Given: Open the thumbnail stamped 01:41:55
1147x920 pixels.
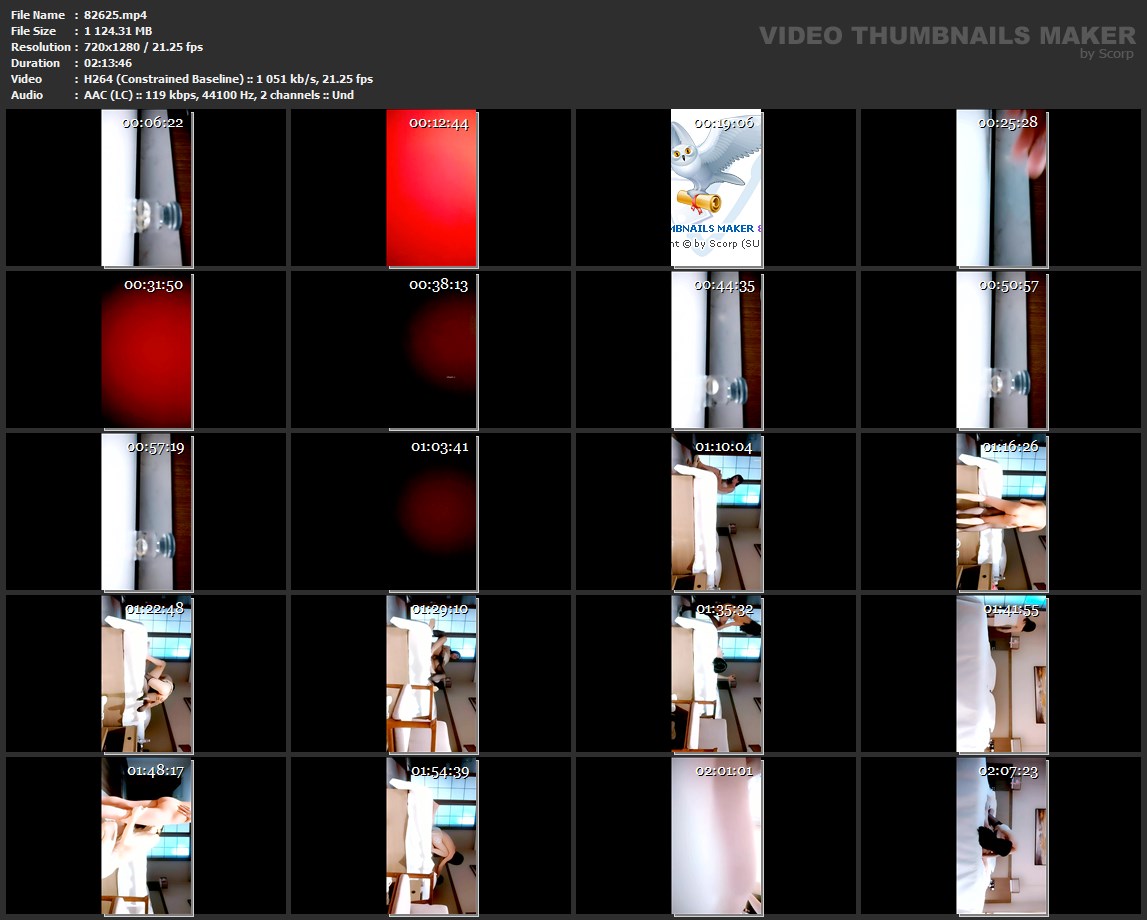Looking at the screenshot, I should tap(1001, 674).
